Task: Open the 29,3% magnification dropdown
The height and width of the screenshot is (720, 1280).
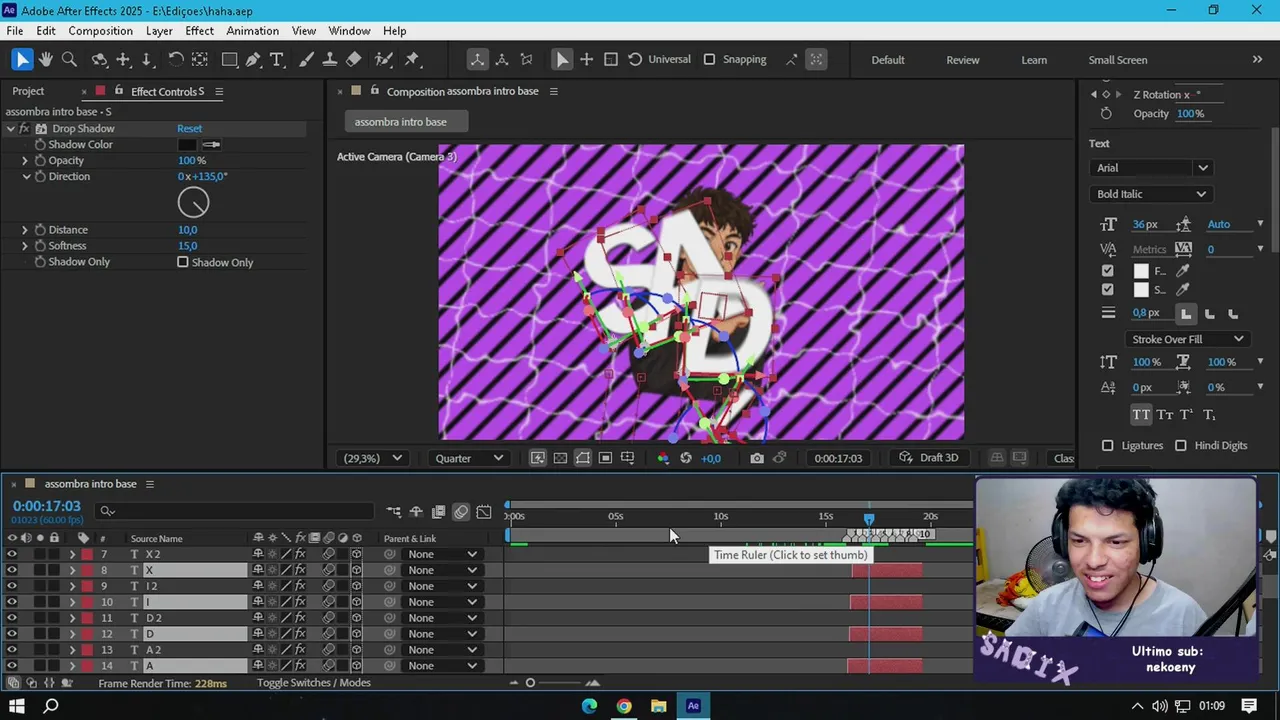Action: 372,458
